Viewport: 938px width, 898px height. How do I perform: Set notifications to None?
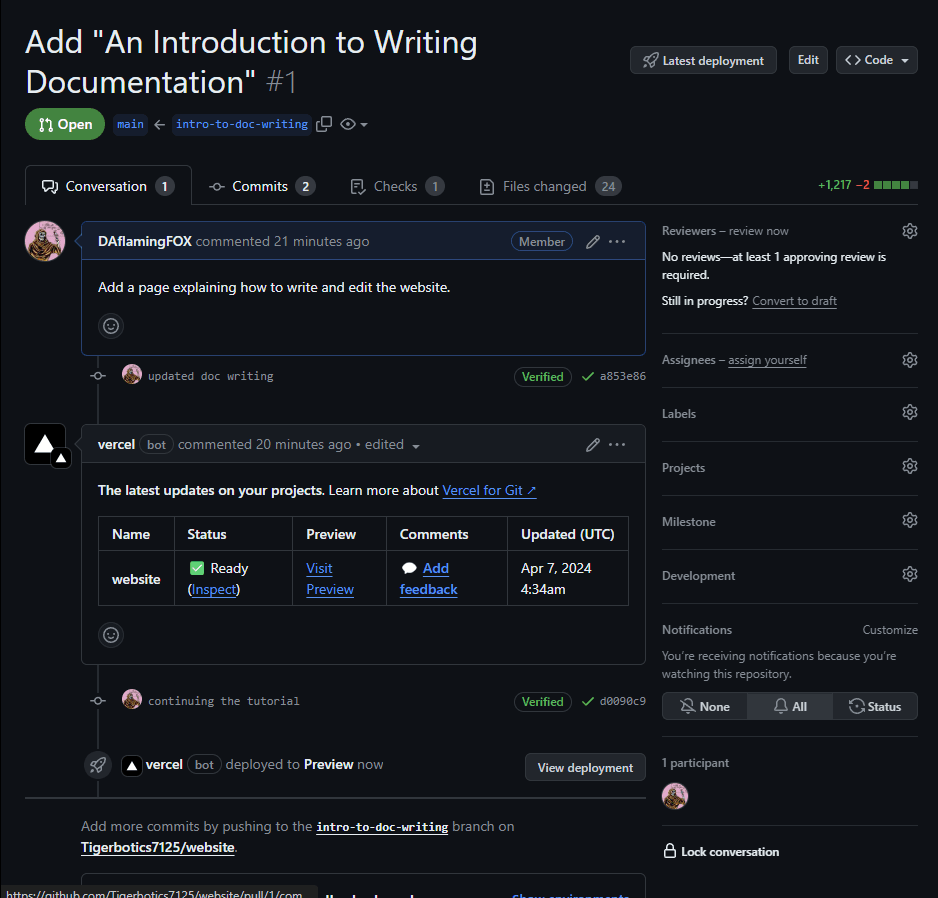coord(705,706)
